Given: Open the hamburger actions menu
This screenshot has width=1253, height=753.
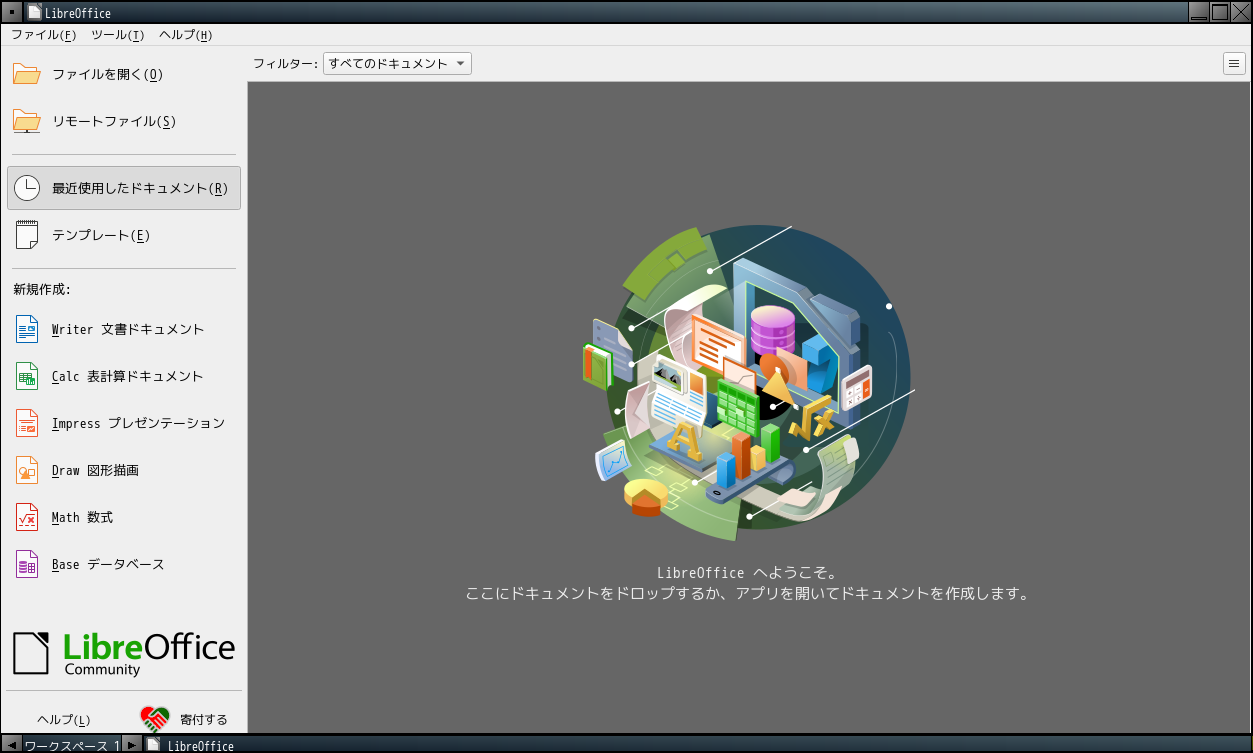Looking at the screenshot, I should pyautogui.click(x=1234, y=64).
